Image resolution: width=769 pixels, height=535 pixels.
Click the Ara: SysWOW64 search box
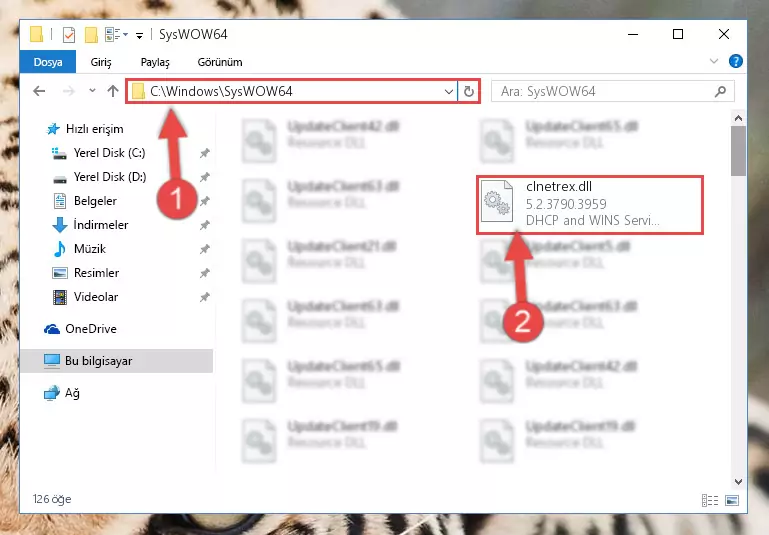[613, 92]
